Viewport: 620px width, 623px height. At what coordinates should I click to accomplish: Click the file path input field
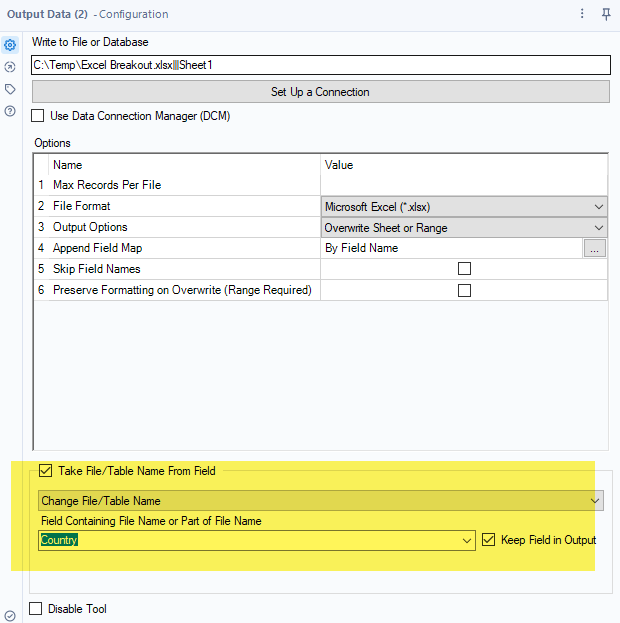tap(320, 65)
